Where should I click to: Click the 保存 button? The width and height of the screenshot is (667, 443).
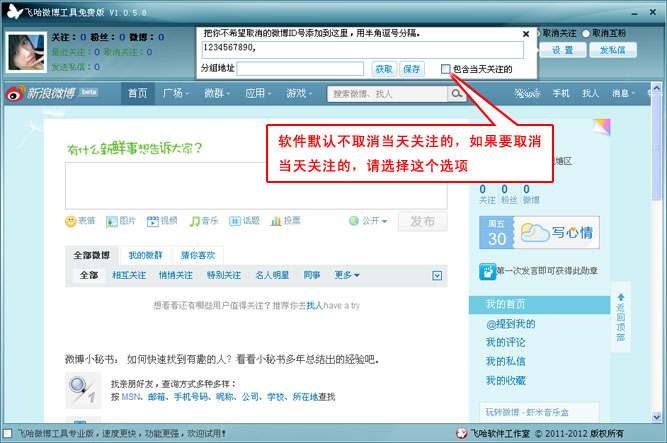tap(412, 69)
